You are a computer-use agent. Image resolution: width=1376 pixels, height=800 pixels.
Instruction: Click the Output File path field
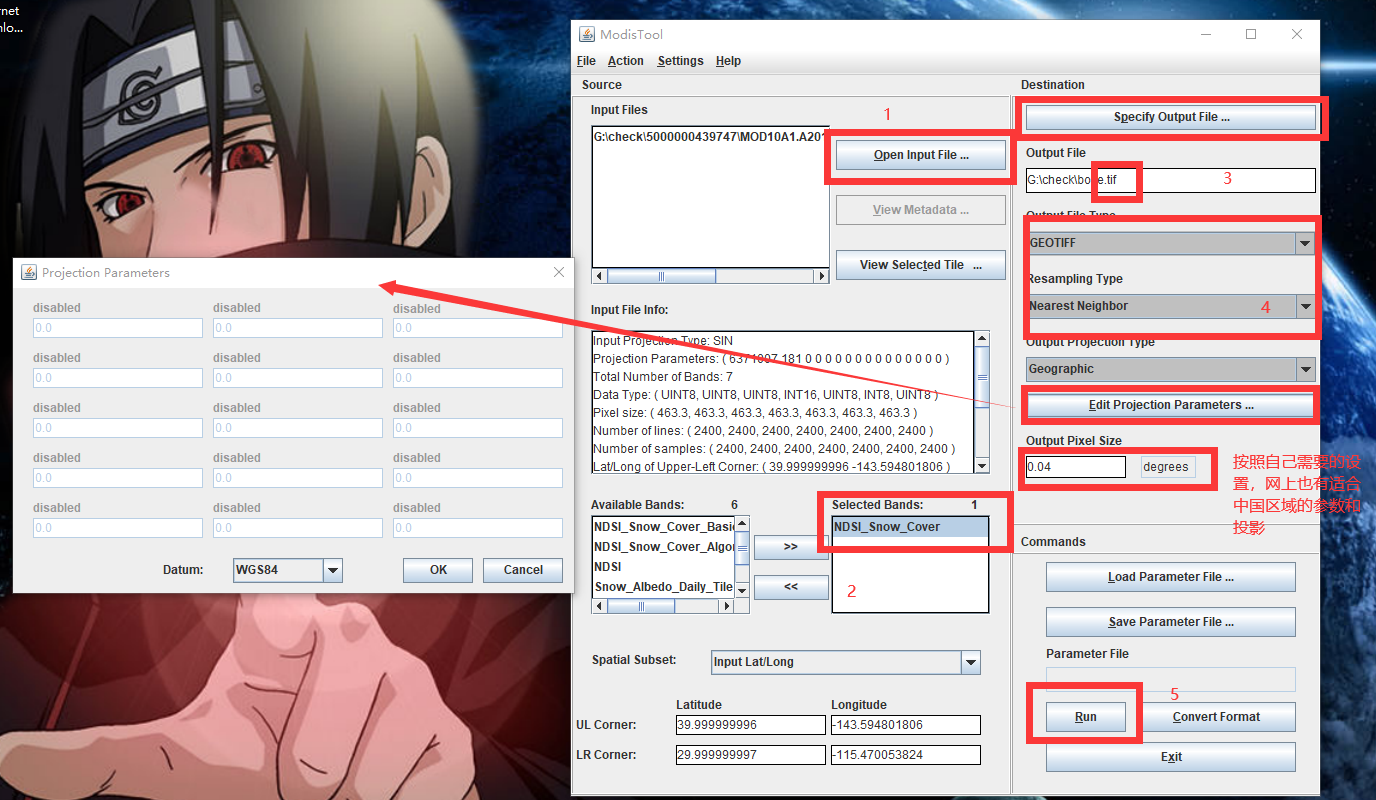[x=1171, y=180]
